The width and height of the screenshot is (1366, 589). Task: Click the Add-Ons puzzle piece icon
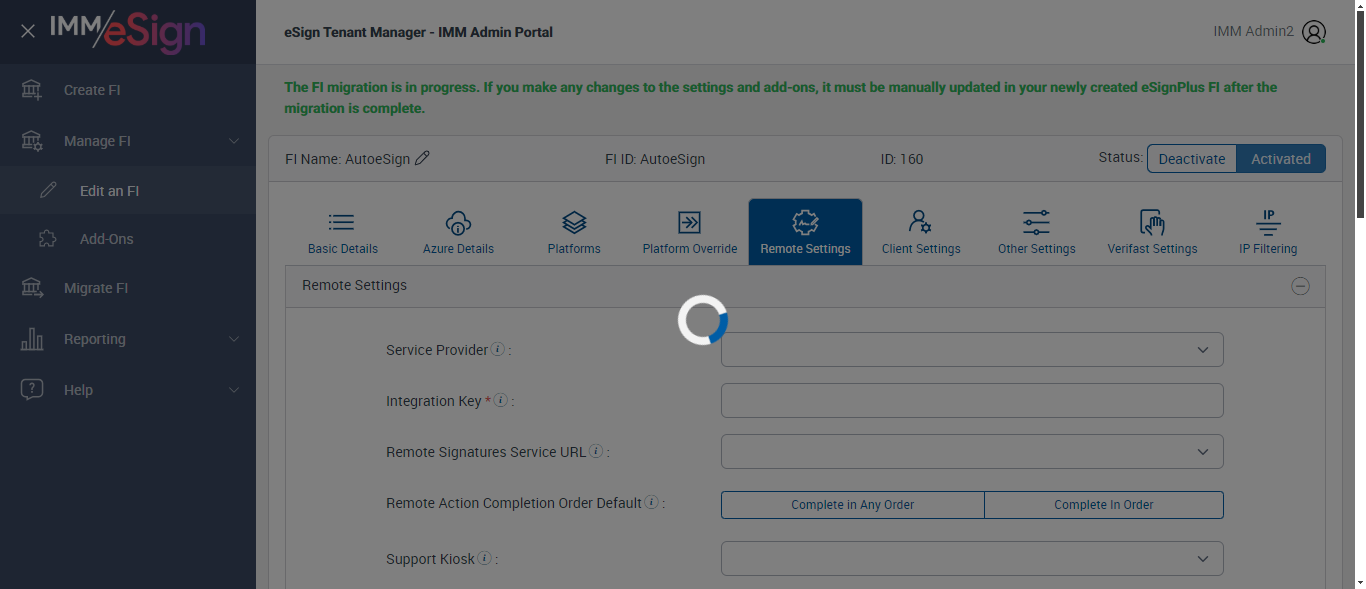coord(47,239)
